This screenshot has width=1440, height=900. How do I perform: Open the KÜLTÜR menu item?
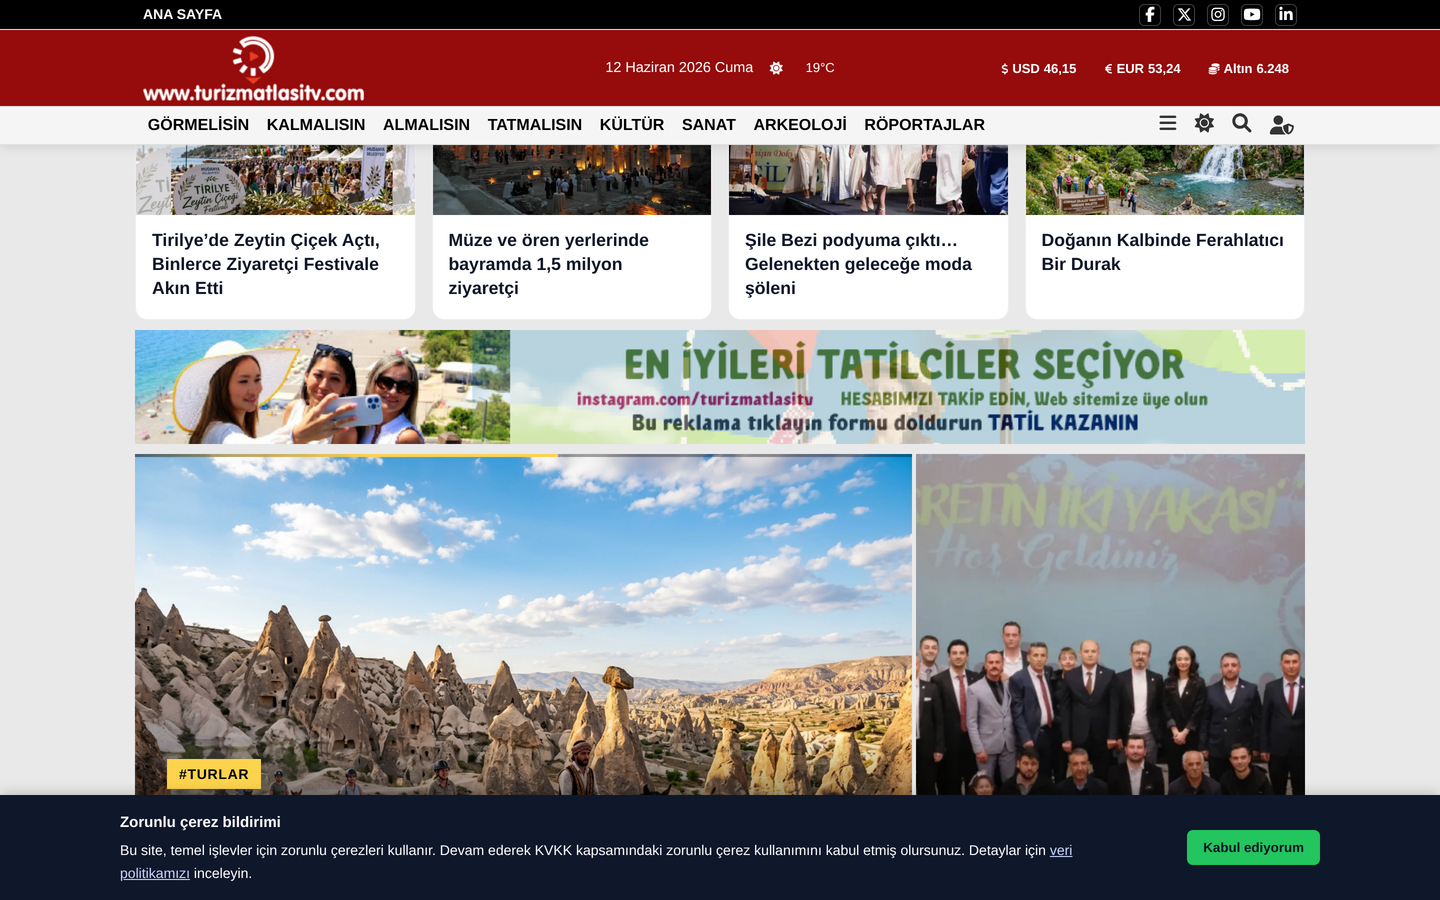click(632, 125)
